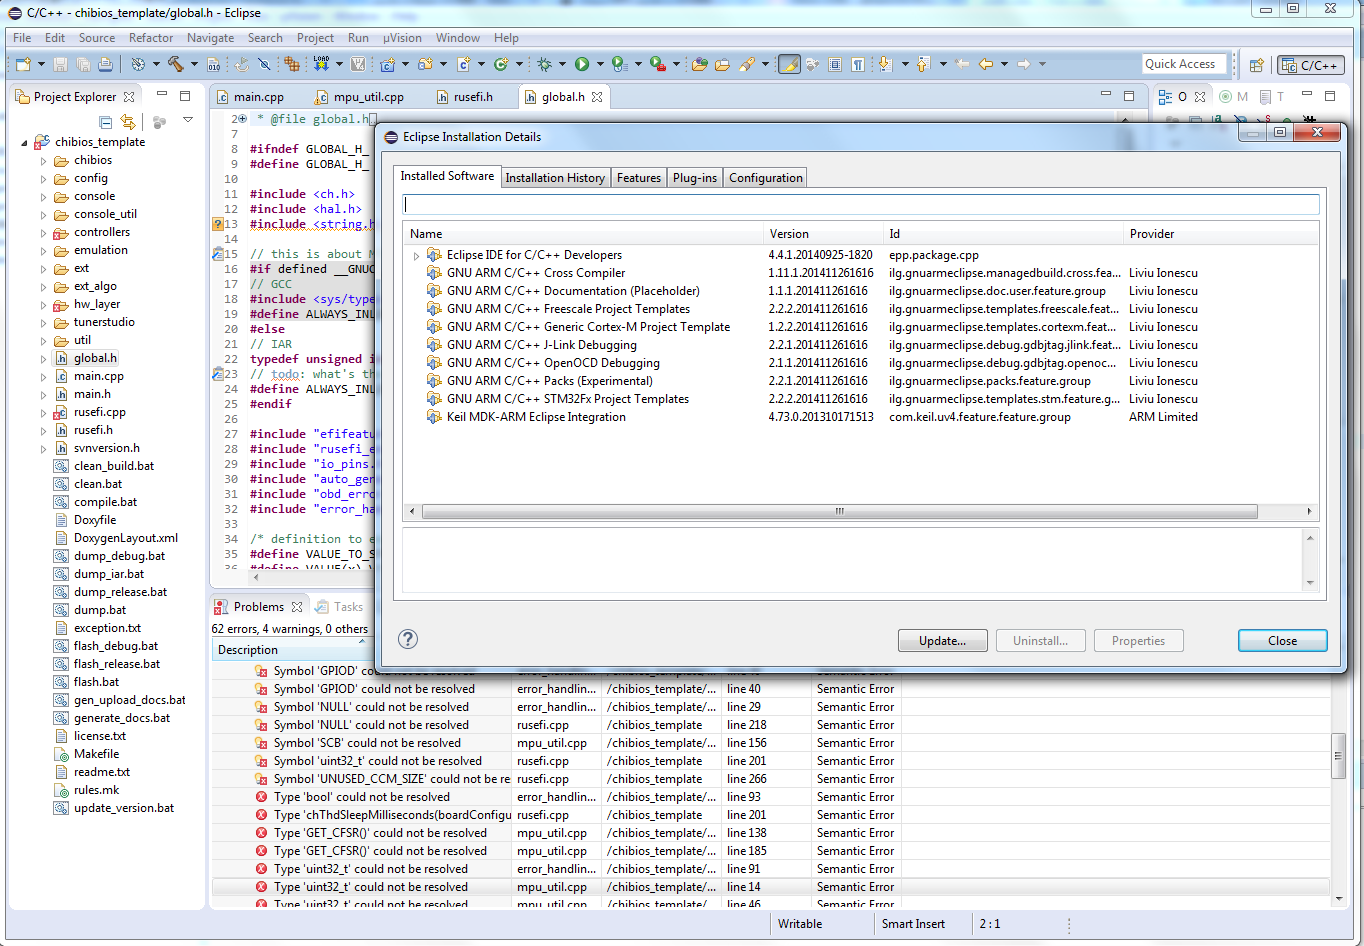Switch to the Plug-ins tab
1364x946 pixels.
(694, 178)
